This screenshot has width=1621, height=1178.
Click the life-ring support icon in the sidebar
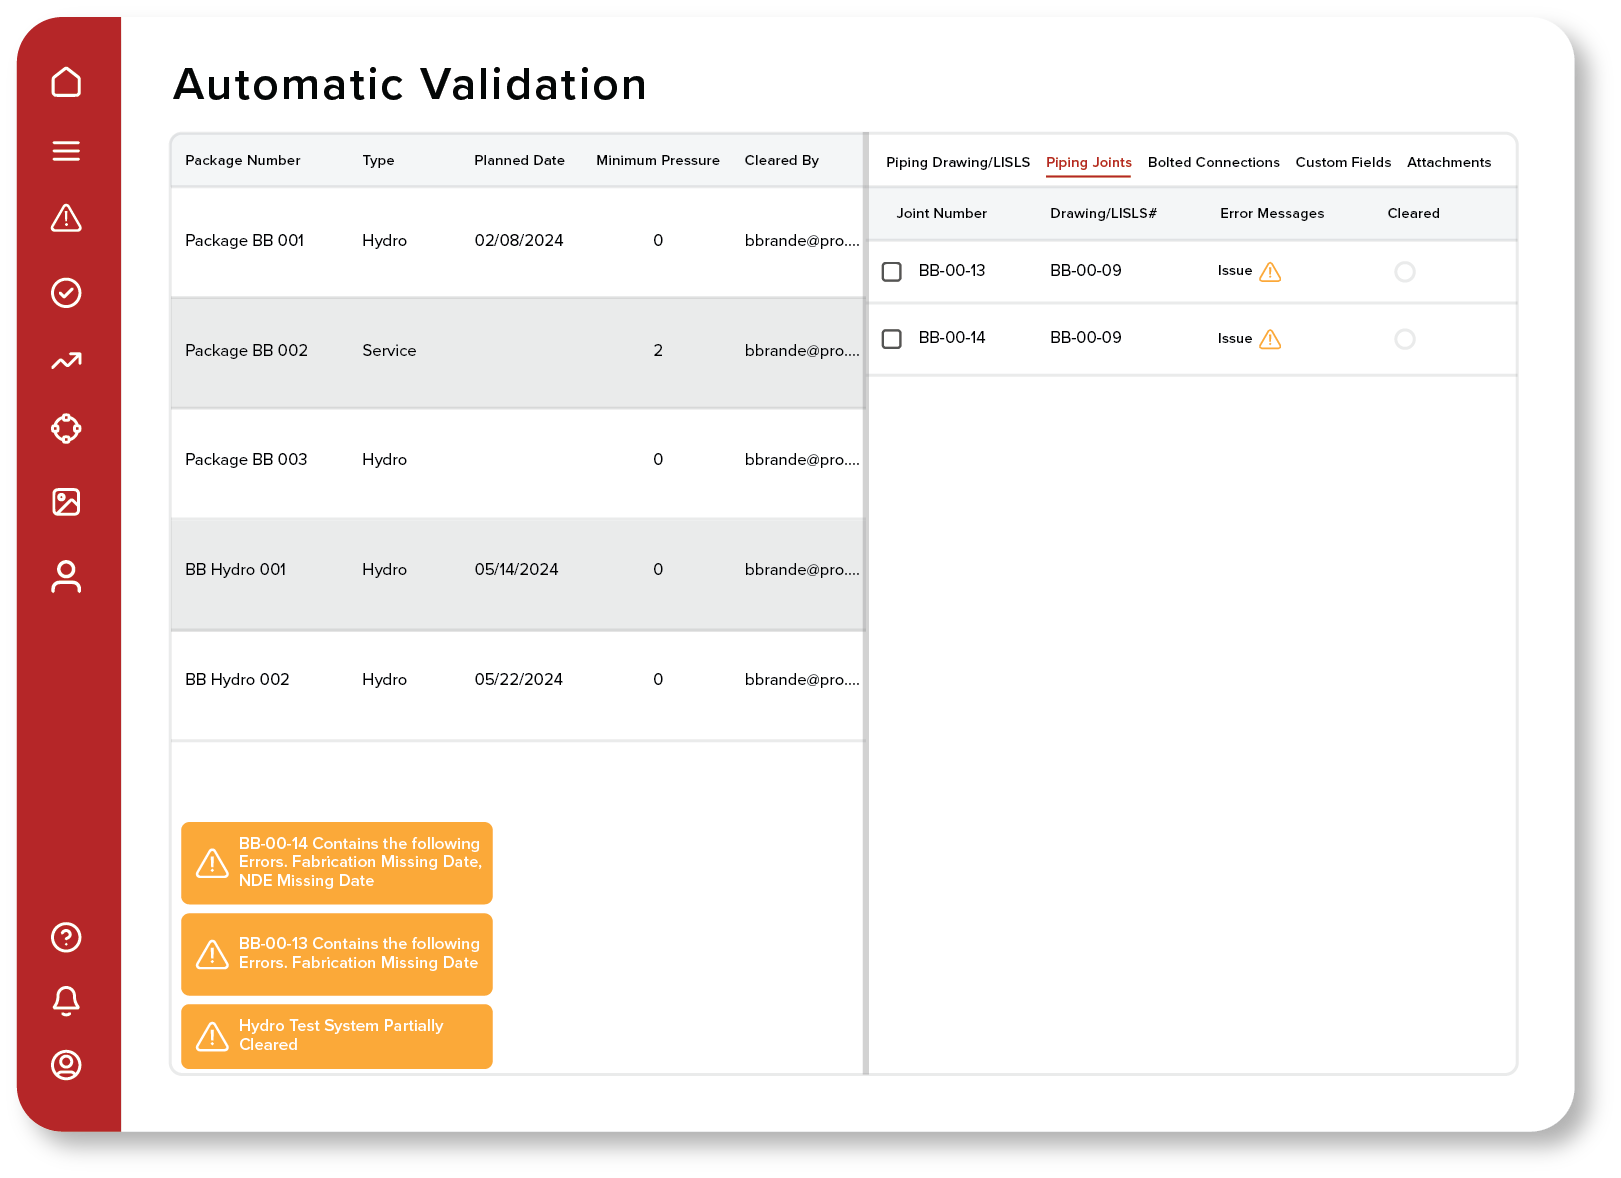coord(66,428)
